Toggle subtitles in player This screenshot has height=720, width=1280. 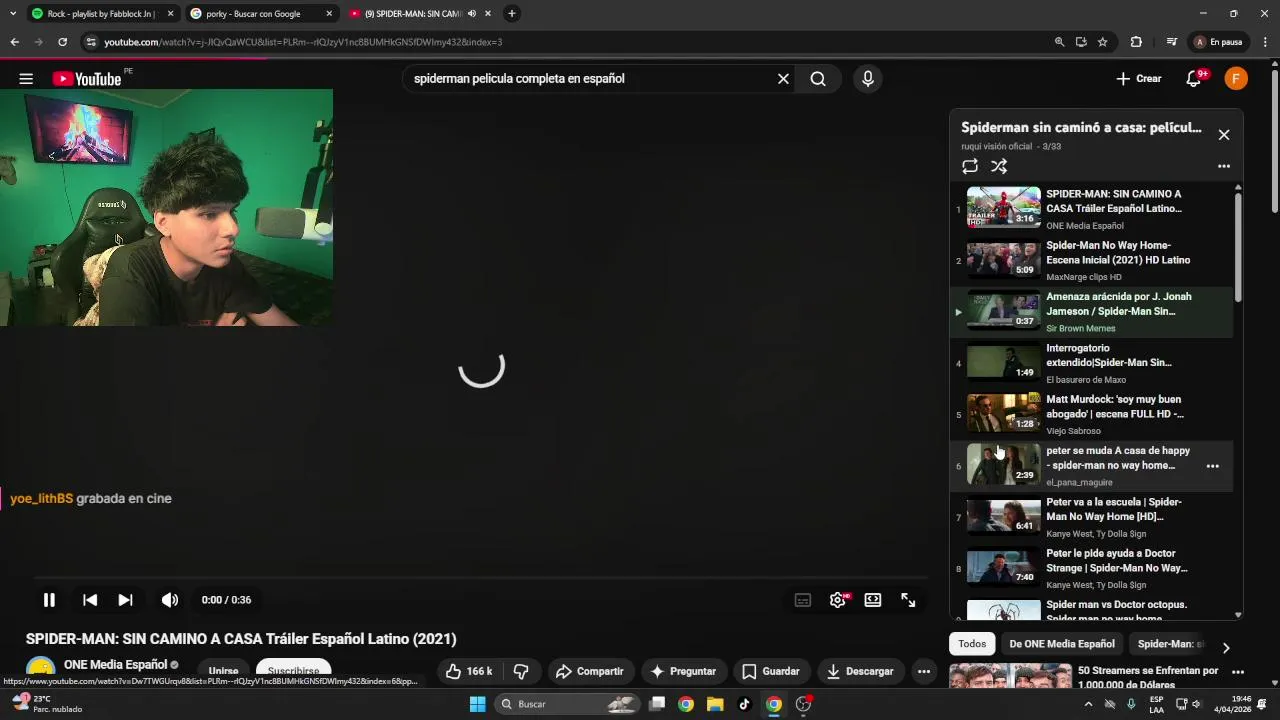(x=802, y=600)
